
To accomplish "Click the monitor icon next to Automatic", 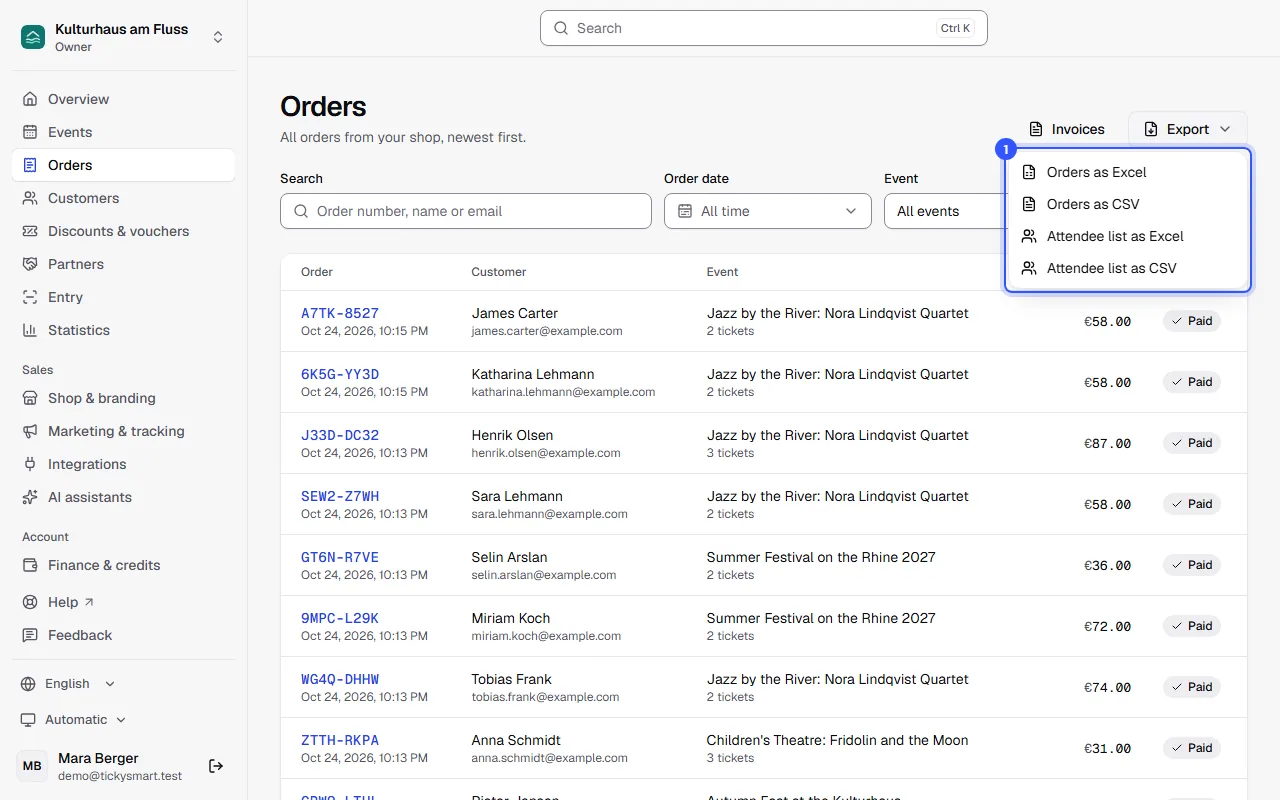I will tap(29, 720).
